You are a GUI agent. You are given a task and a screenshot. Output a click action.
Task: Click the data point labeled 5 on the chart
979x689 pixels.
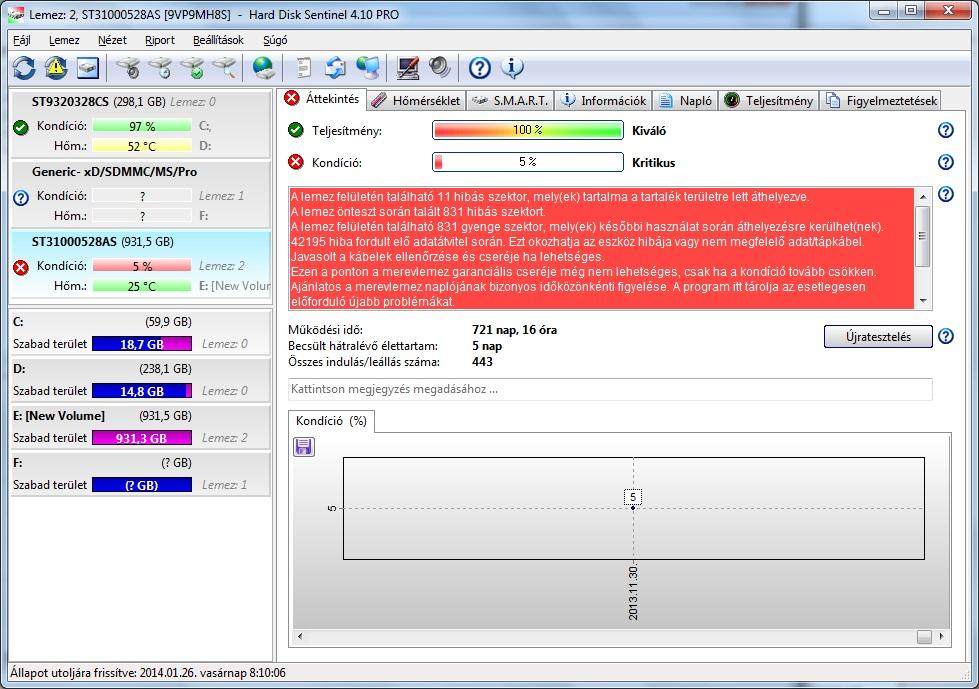633,507
